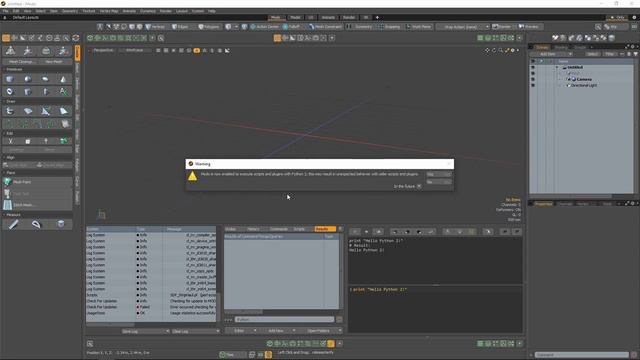Click No in the Warning dialog
The image size is (640, 360).
(x=439, y=182)
